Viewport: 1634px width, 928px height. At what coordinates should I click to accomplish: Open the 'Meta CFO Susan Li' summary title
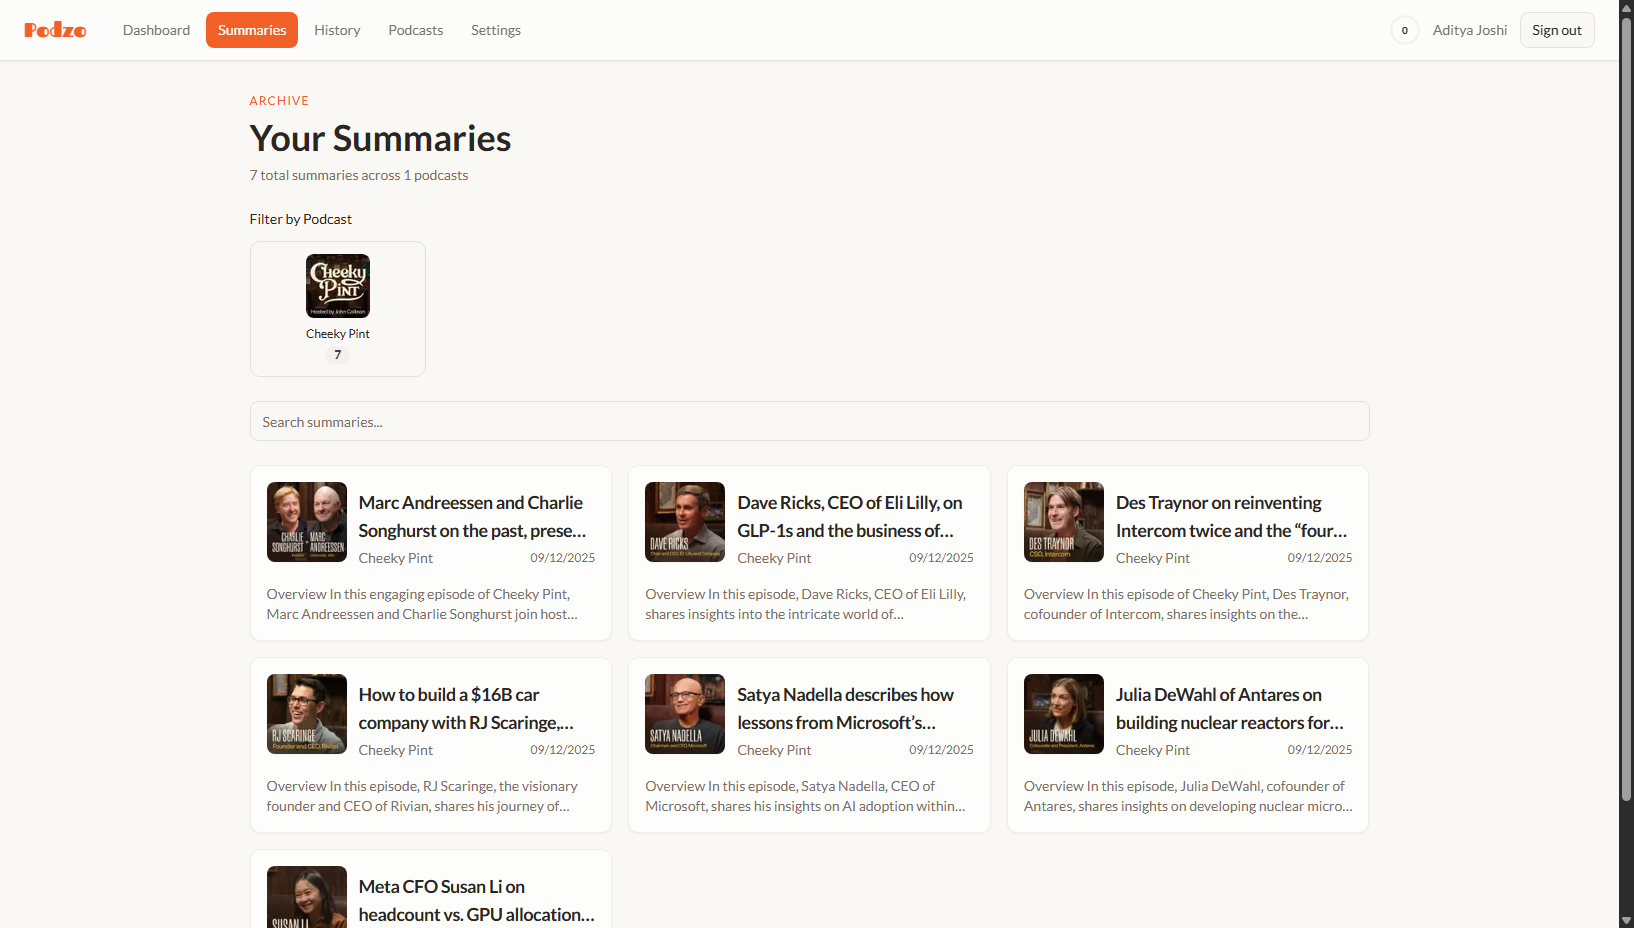(x=476, y=900)
